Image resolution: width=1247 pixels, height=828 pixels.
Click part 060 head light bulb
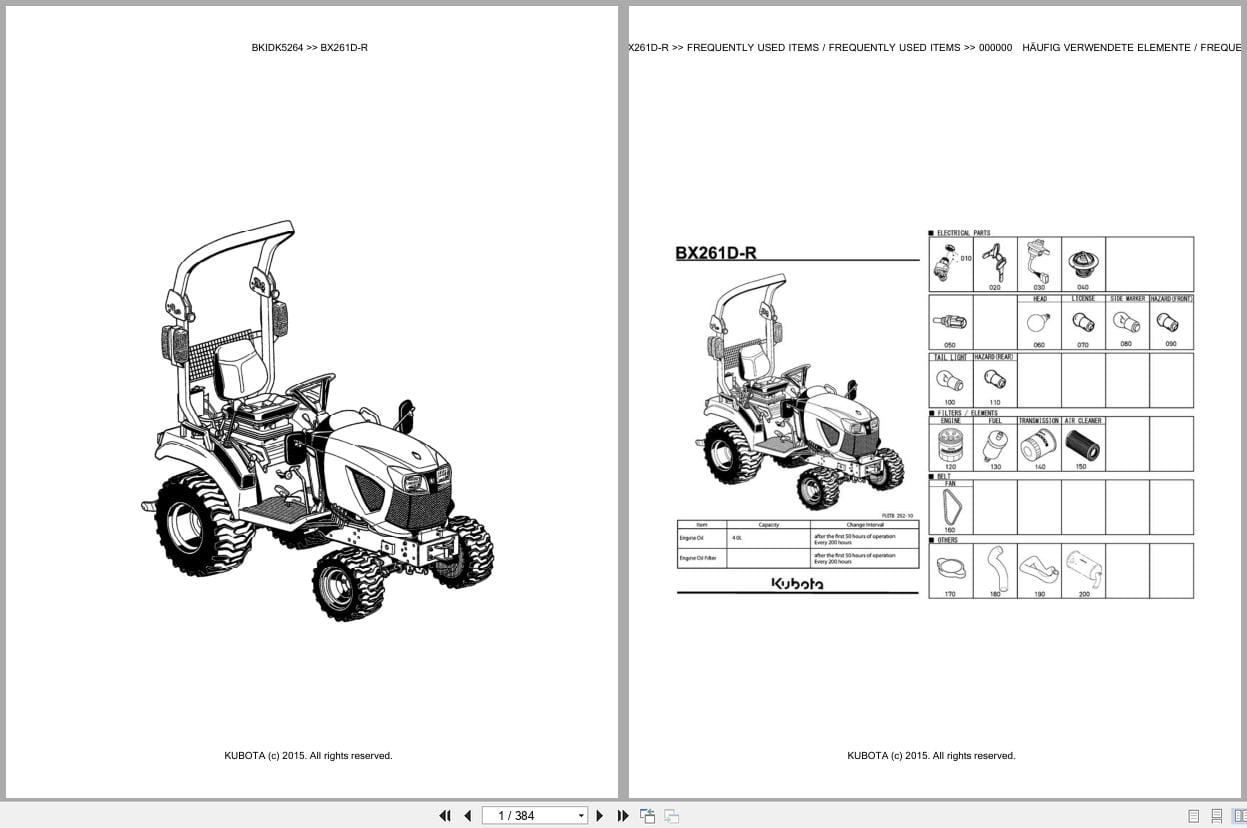tap(1039, 323)
